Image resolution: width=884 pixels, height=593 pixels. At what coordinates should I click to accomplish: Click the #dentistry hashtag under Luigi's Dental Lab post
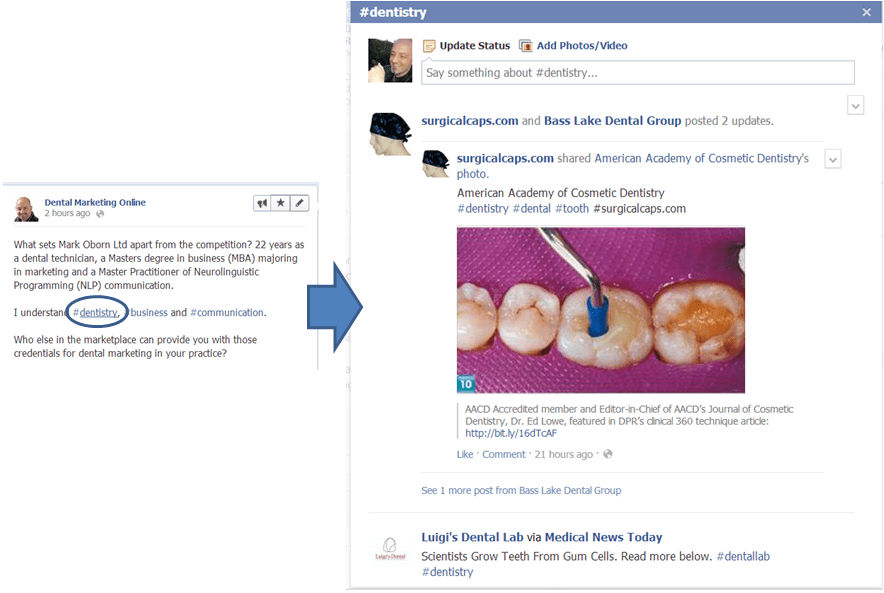point(447,572)
